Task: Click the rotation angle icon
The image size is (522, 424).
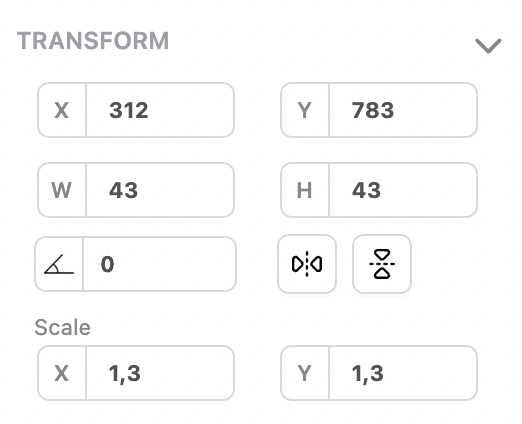Action: (x=59, y=264)
